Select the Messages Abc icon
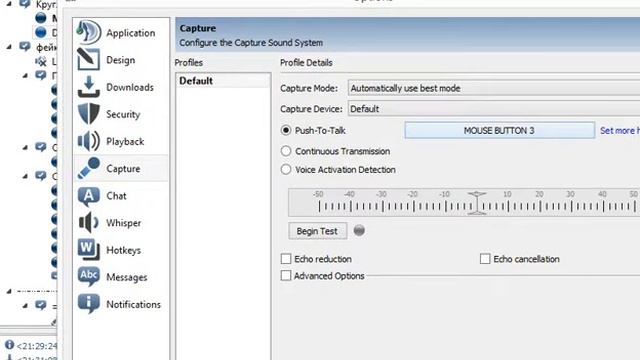 89,277
